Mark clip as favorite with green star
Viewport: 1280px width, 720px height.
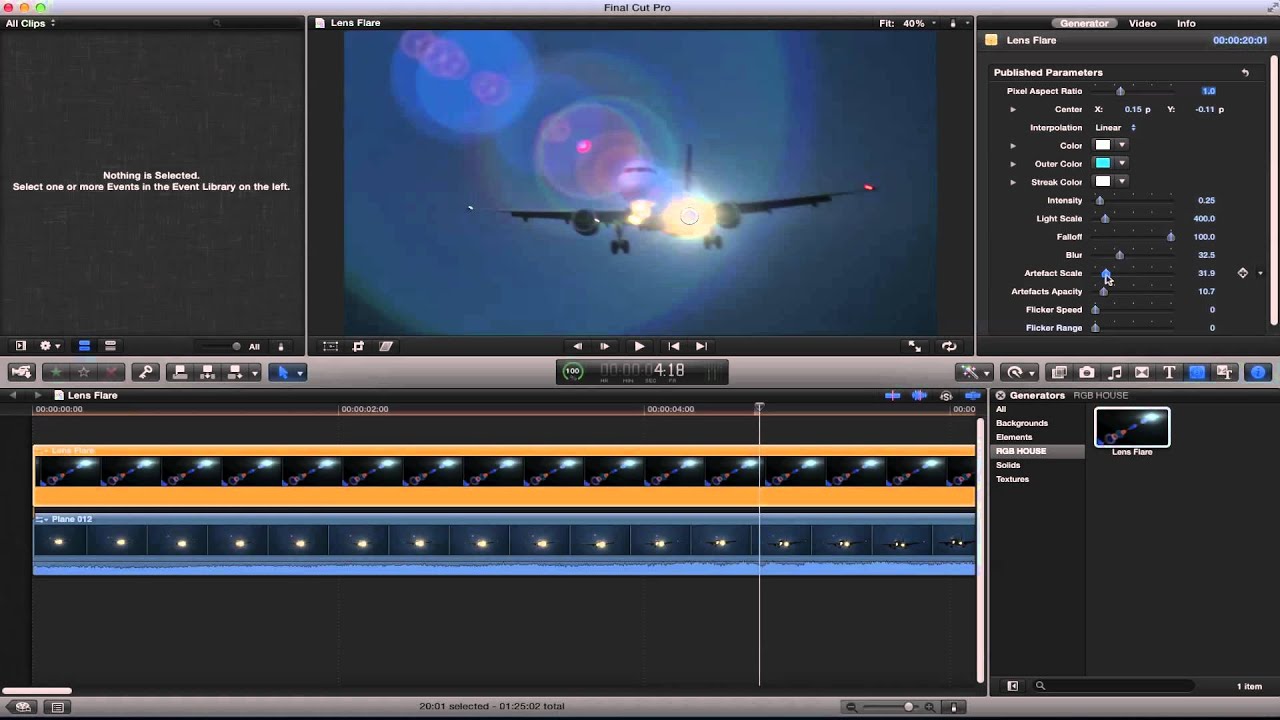(x=56, y=372)
